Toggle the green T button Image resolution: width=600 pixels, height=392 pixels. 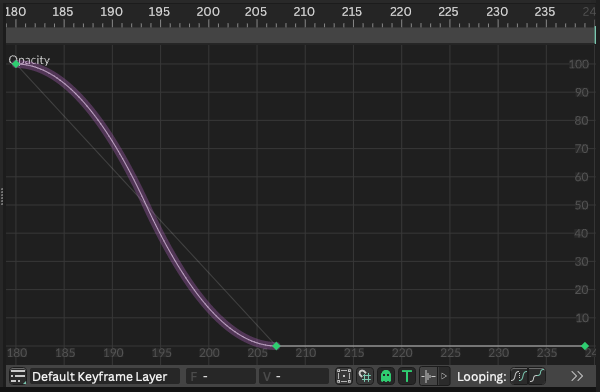click(x=407, y=376)
